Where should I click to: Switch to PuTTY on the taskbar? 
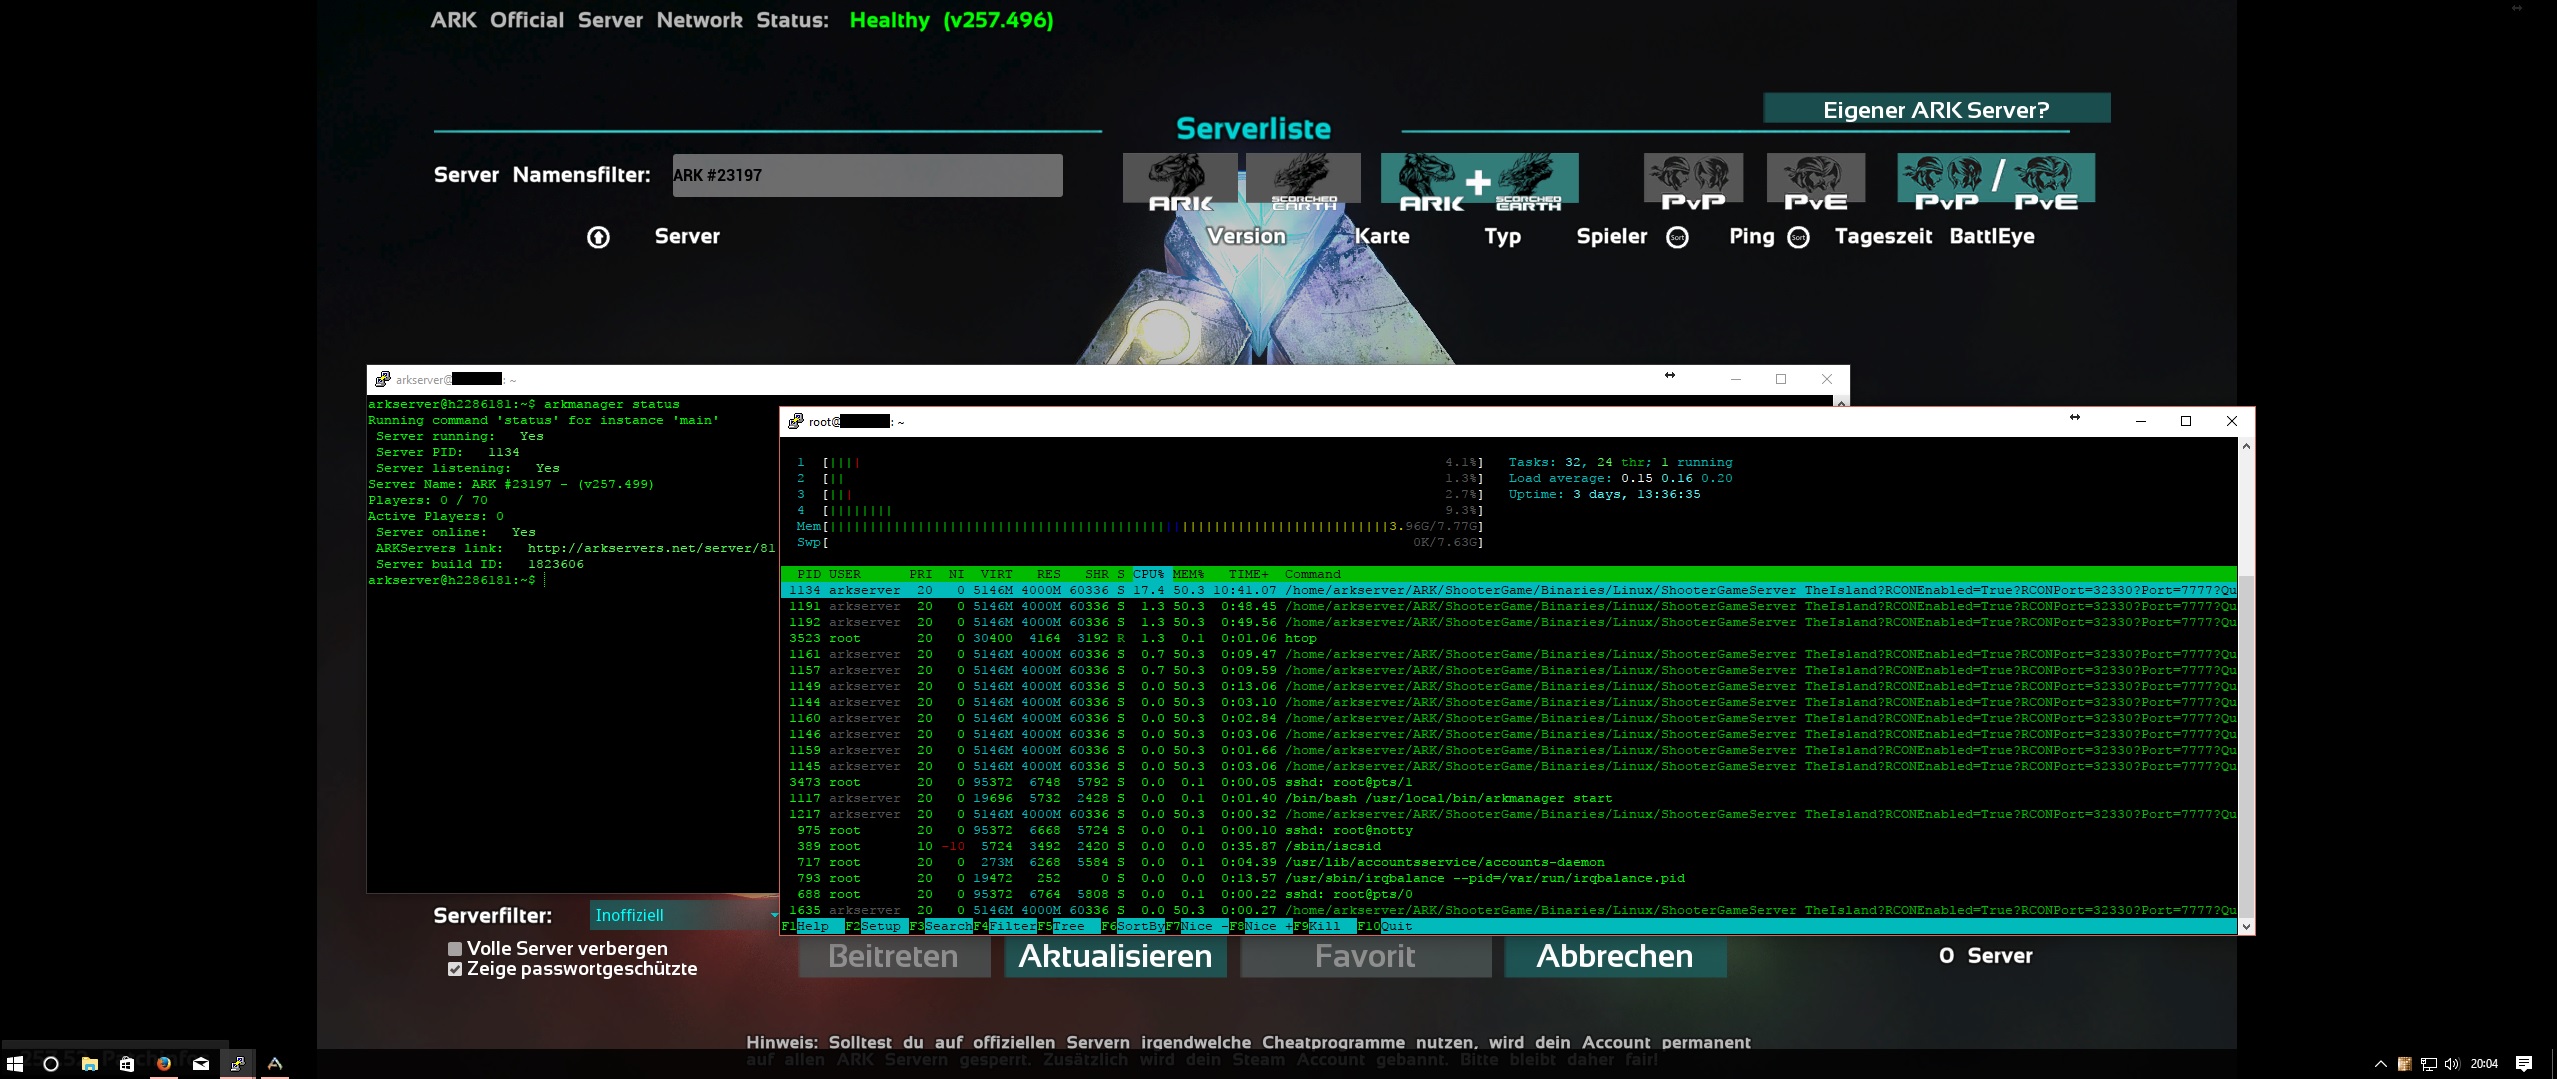[x=238, y=1064]
